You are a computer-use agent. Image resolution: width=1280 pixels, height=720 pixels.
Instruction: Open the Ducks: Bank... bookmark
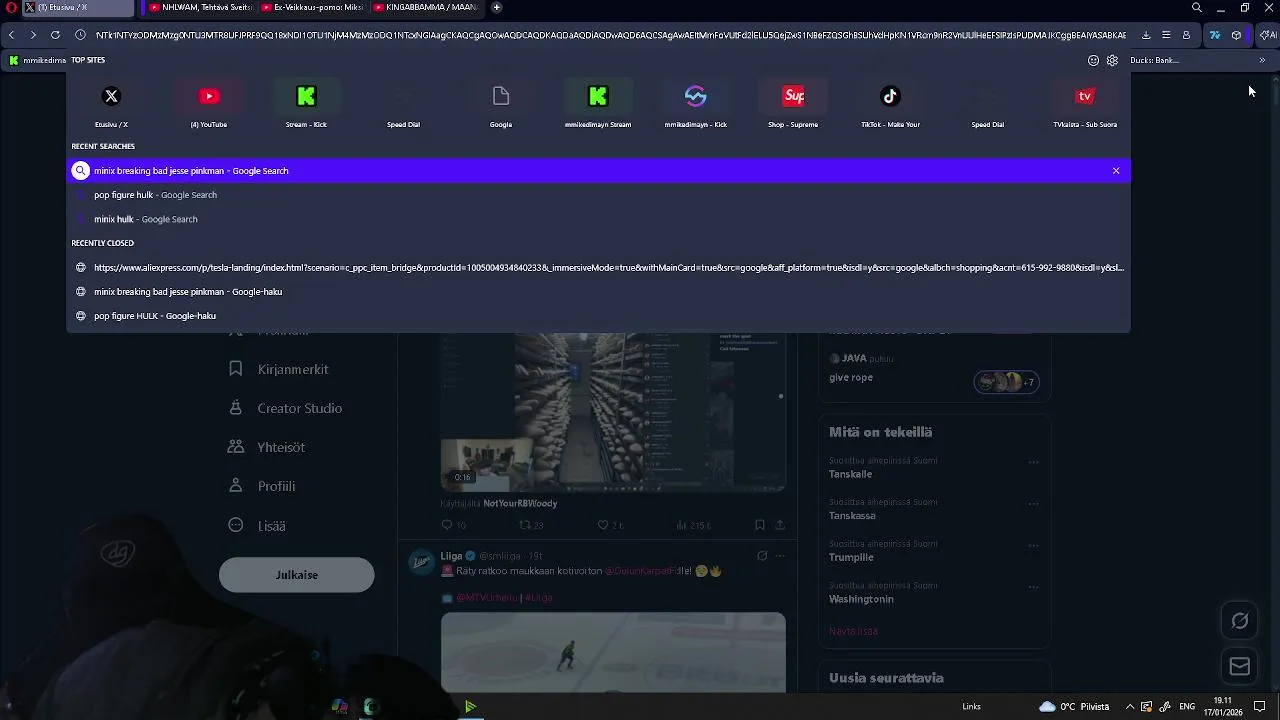[x=1155, y=60]
